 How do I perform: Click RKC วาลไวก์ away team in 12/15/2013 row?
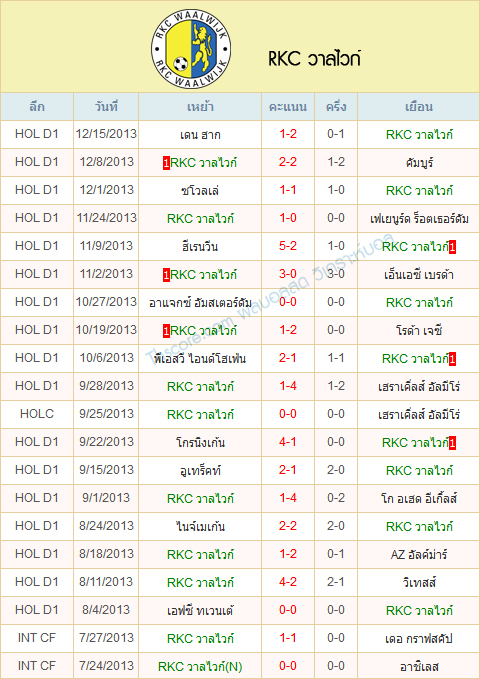pyautogui.click(x=419, y=135)
